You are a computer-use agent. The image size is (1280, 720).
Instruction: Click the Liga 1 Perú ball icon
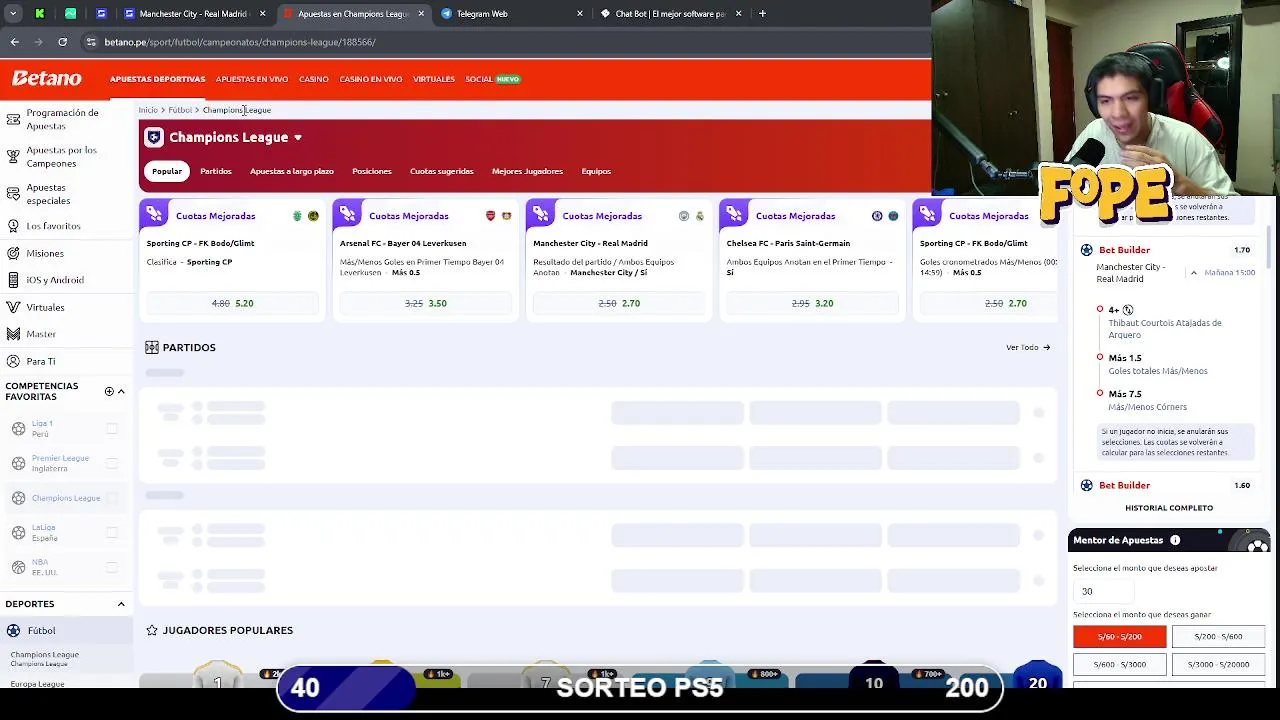point(18,429)
